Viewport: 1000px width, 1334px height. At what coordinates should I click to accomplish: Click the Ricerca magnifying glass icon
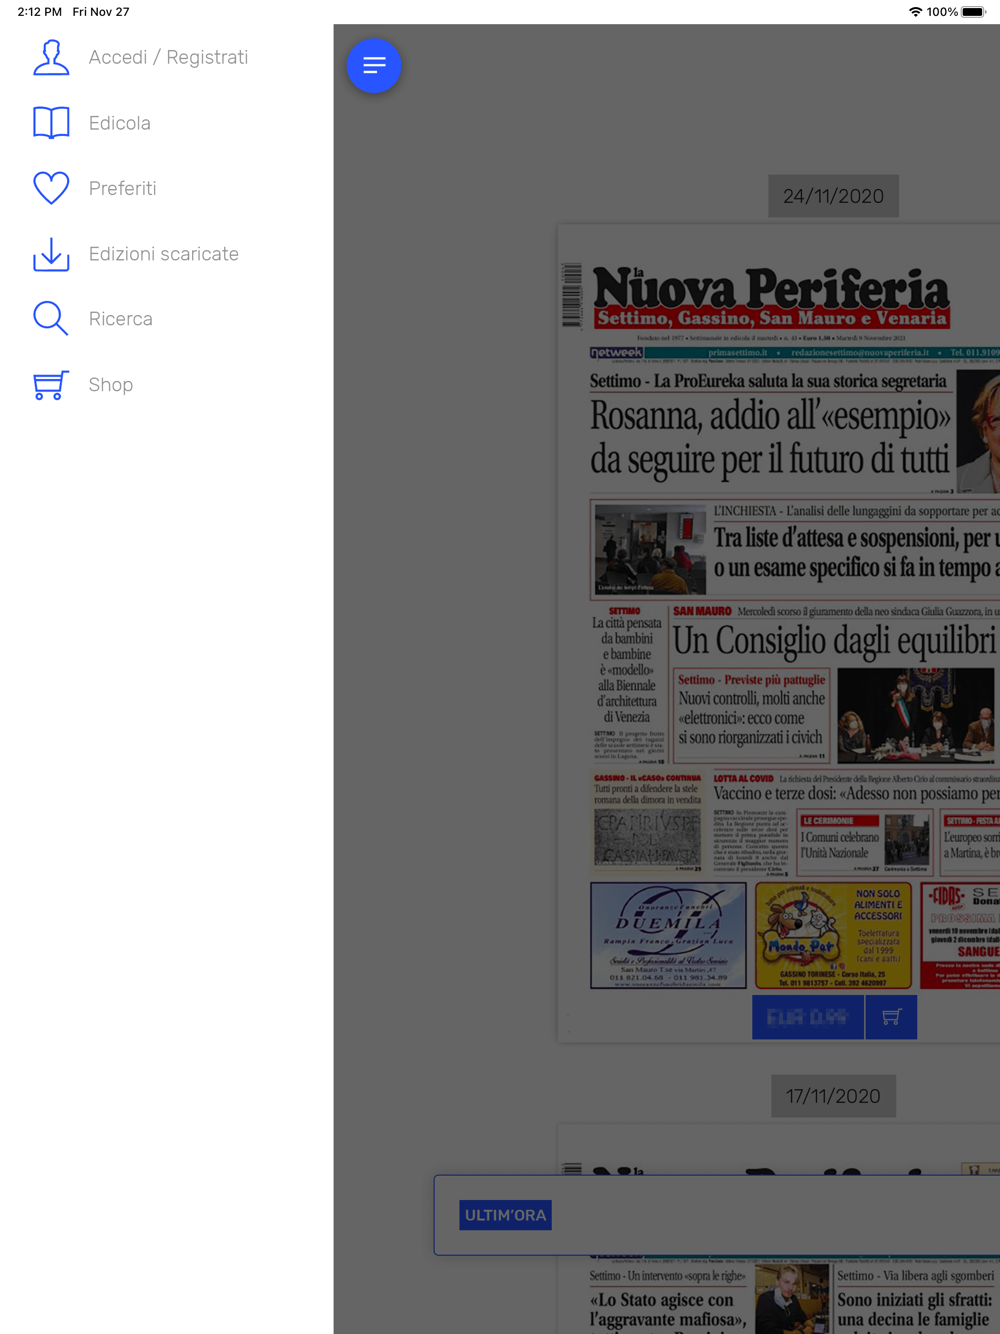pyautogui.click(x=51, y=319)
